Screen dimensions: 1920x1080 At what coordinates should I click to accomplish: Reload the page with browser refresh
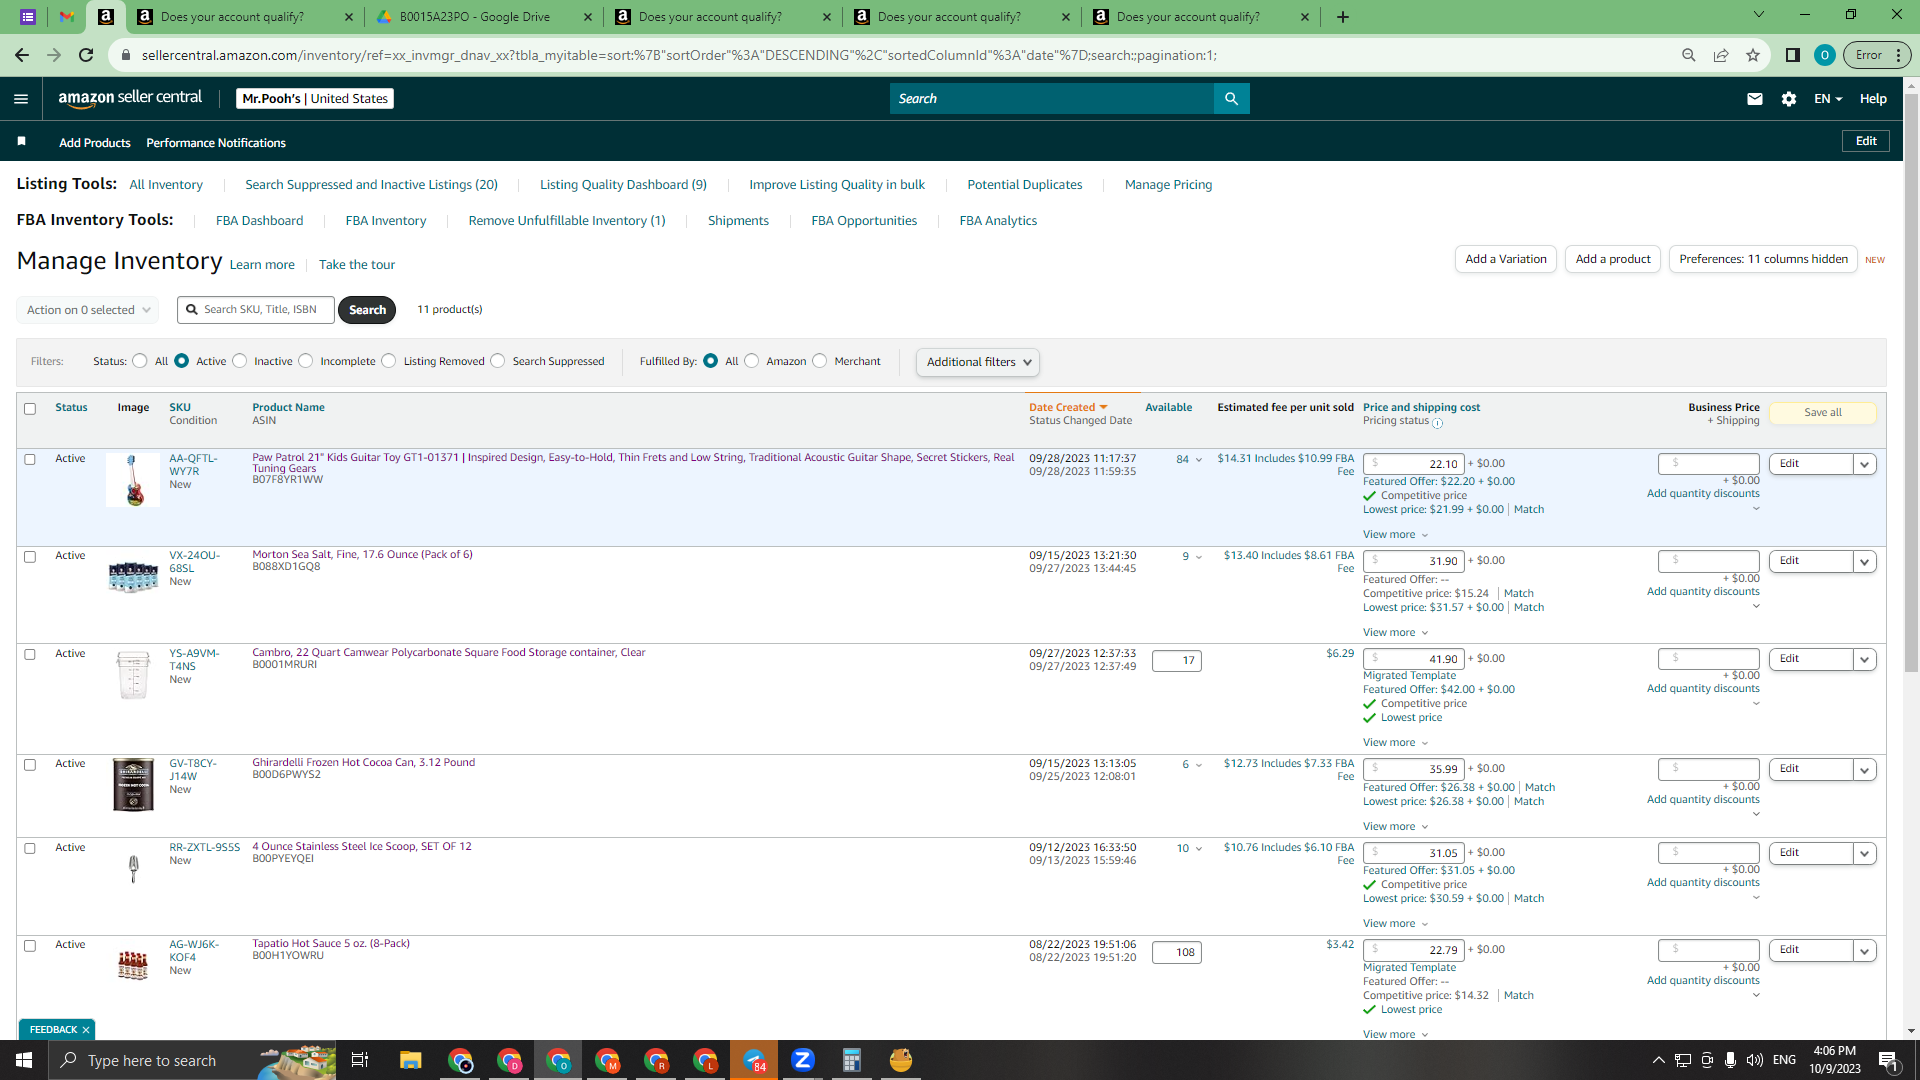[86, 55]
